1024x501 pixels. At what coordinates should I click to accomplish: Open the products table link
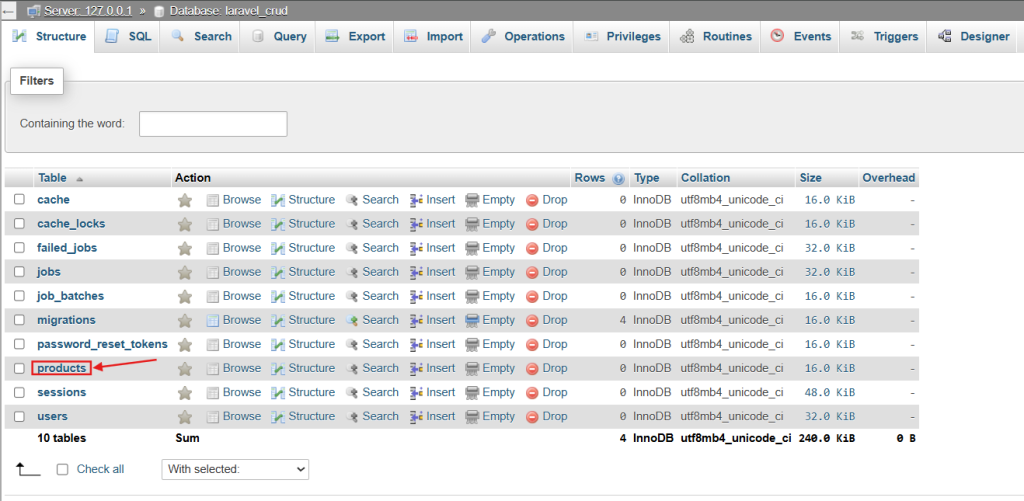(61, 368)
